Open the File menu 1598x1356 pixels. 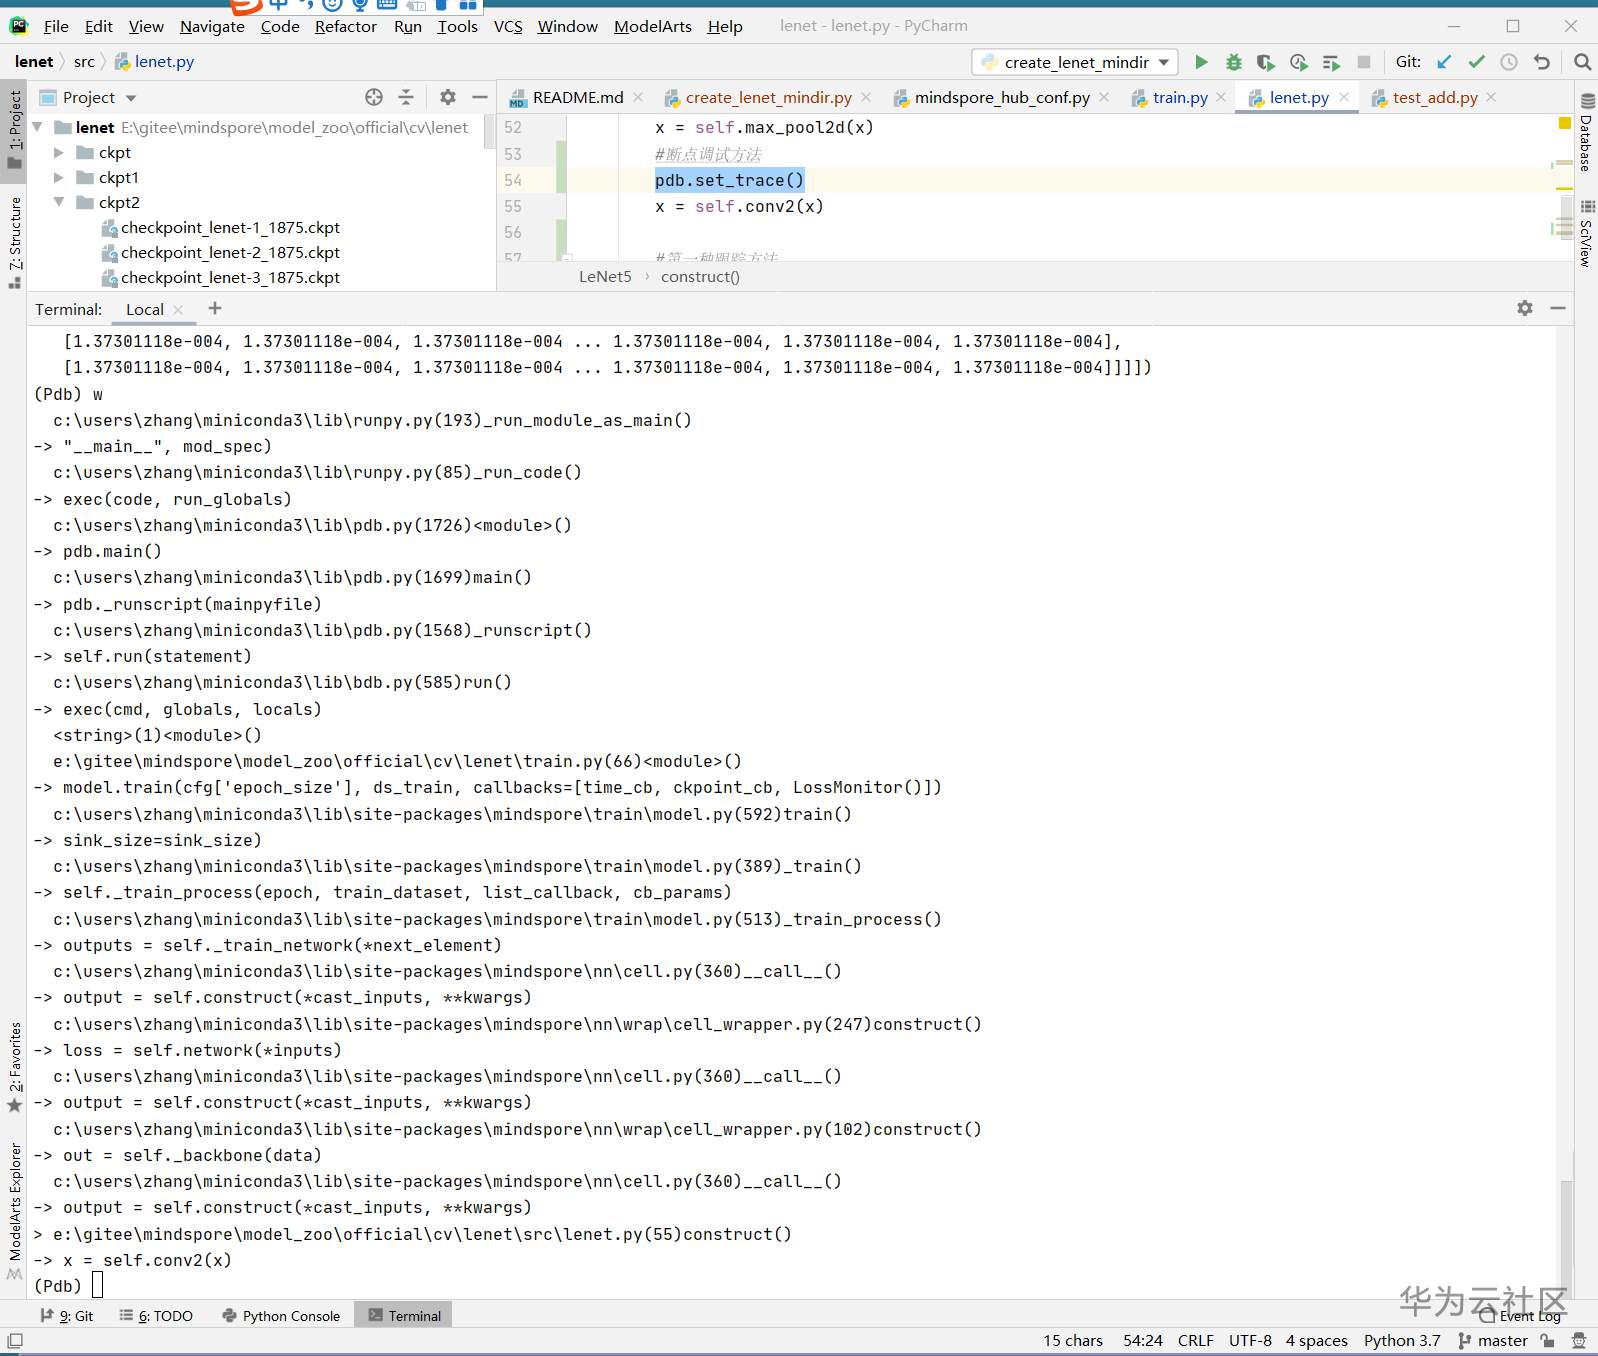point(56,26)
